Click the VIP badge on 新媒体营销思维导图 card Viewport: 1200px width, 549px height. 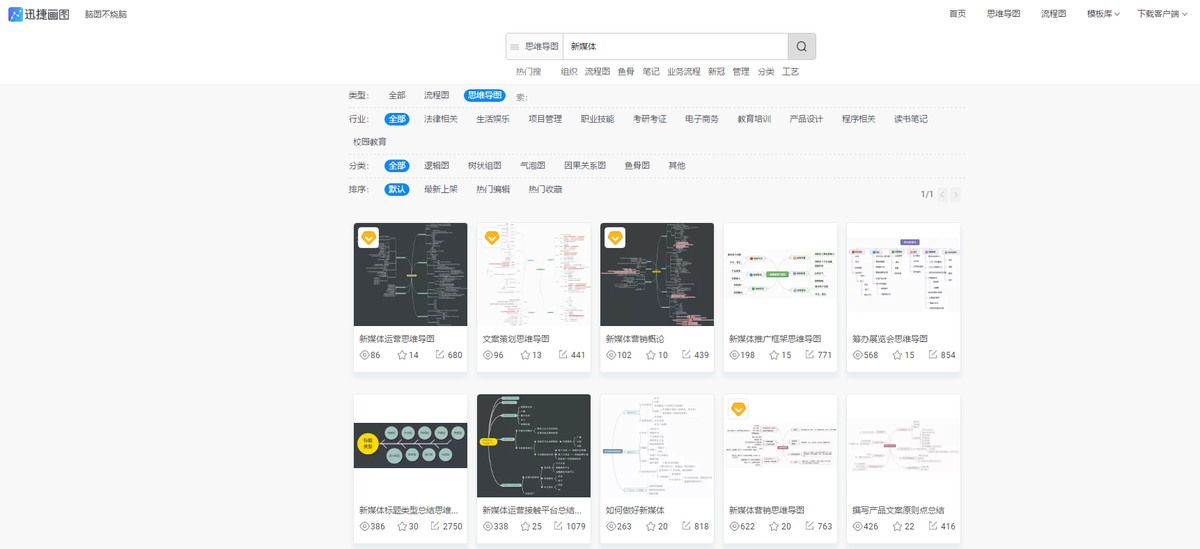click(738, 409)
